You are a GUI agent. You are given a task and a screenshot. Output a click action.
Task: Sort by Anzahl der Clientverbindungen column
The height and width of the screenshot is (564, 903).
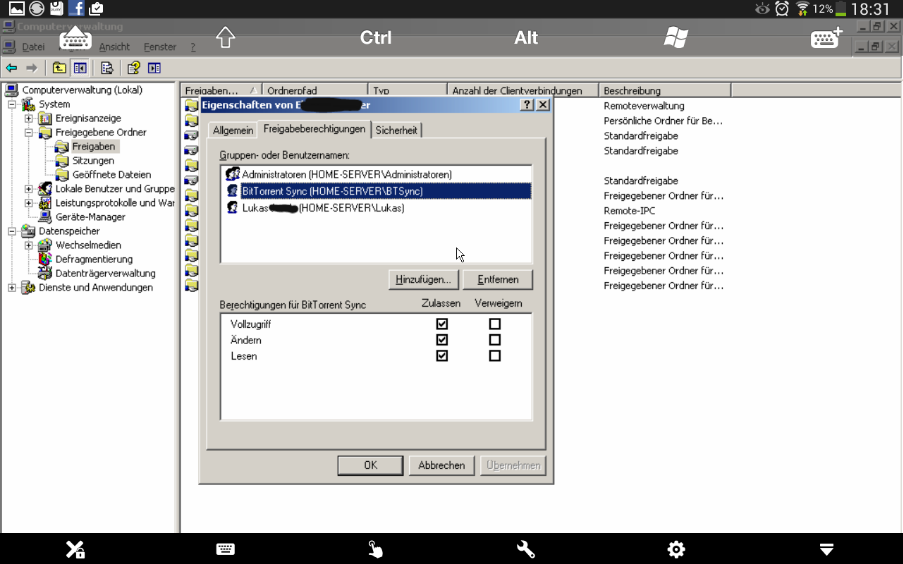pyautogui.click(x=523, y=90)
